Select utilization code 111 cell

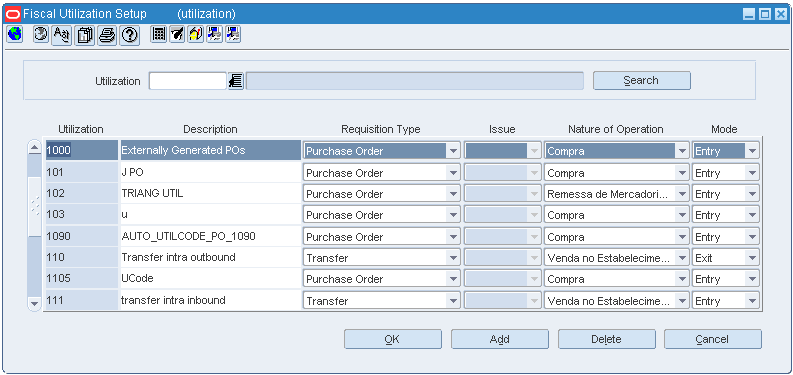81,301
